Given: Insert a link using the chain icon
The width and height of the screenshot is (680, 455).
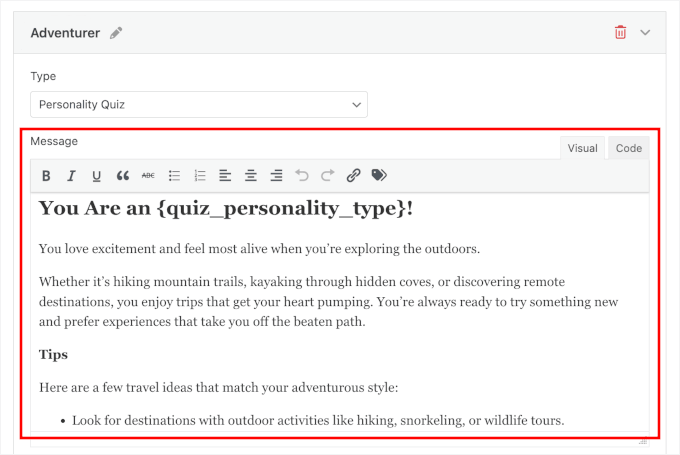Looking at the screenshot, I should click(x=353, y=176).
